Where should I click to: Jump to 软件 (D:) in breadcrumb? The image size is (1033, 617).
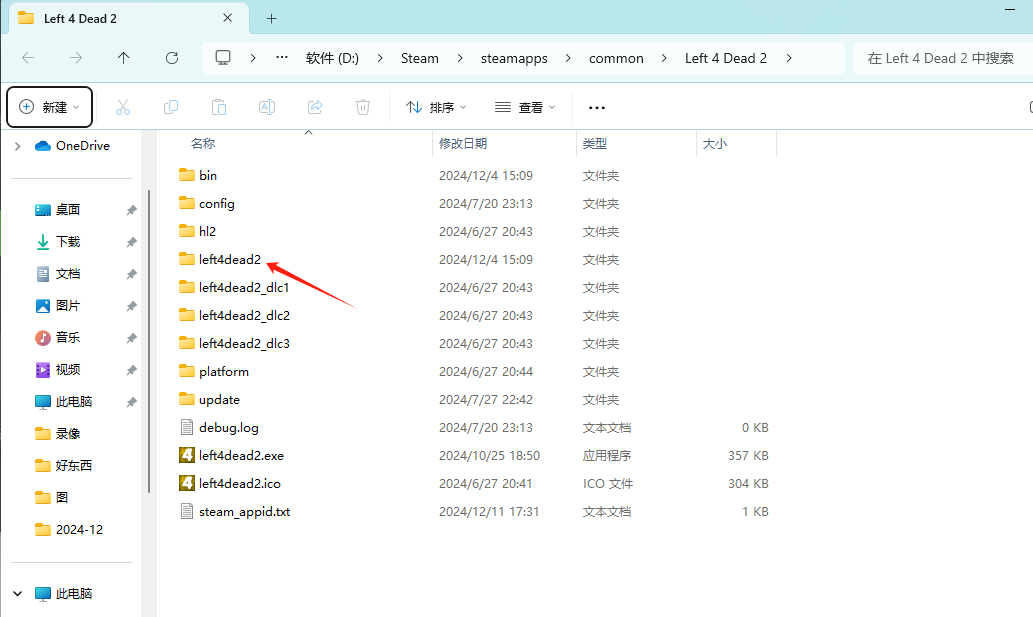(332, 58)
